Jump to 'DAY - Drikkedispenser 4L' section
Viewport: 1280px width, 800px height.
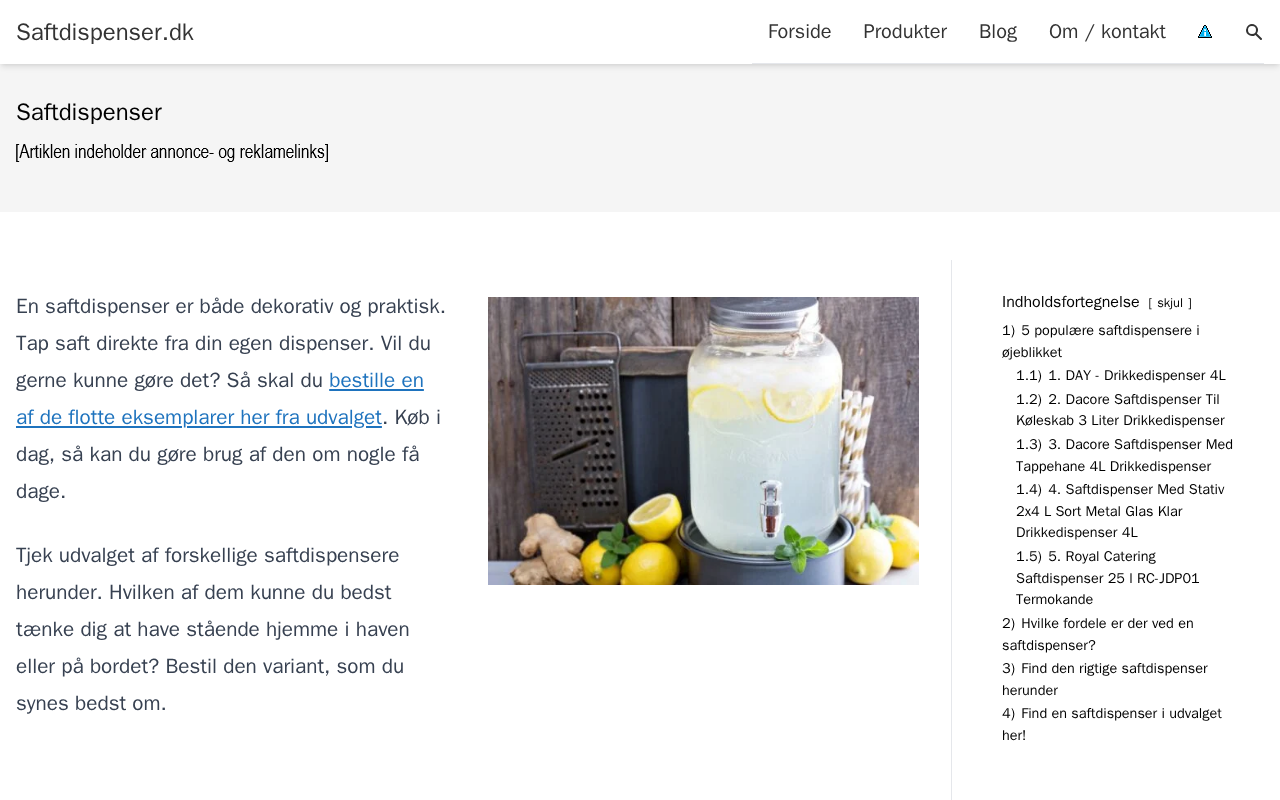click(x=1121, y=376)
